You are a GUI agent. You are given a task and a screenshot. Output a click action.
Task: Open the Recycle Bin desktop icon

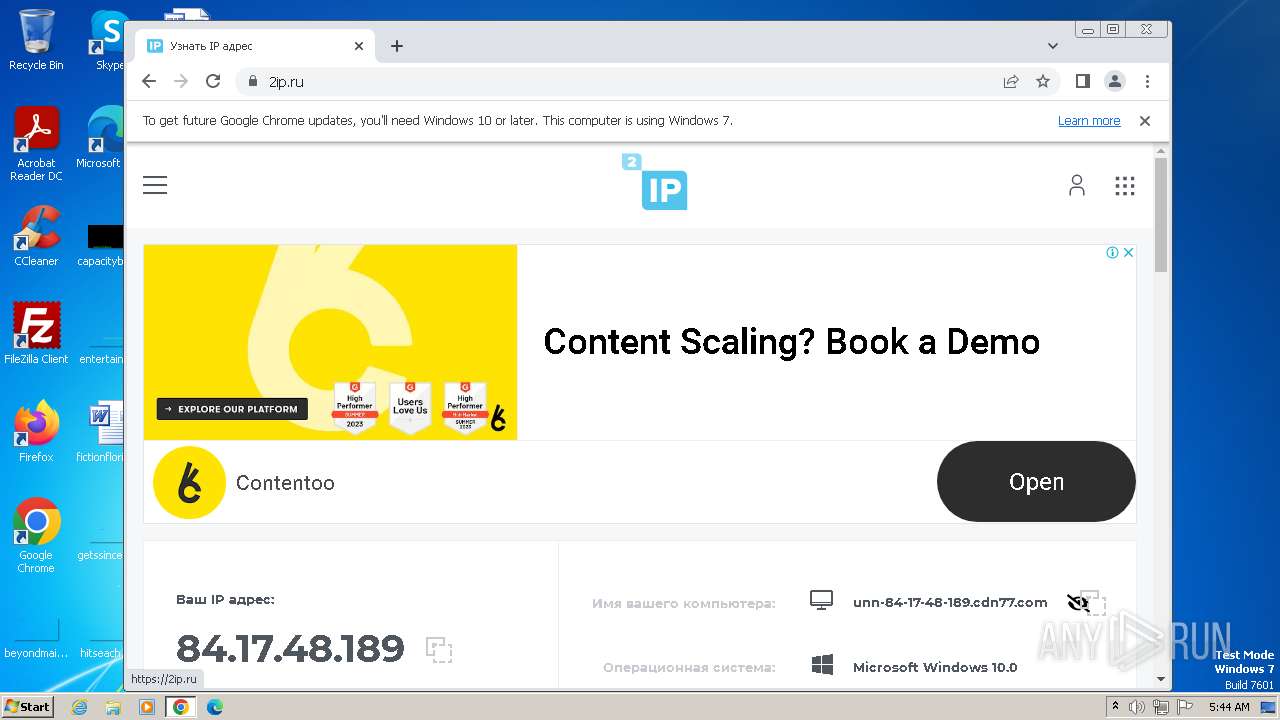tap(36, 40)
